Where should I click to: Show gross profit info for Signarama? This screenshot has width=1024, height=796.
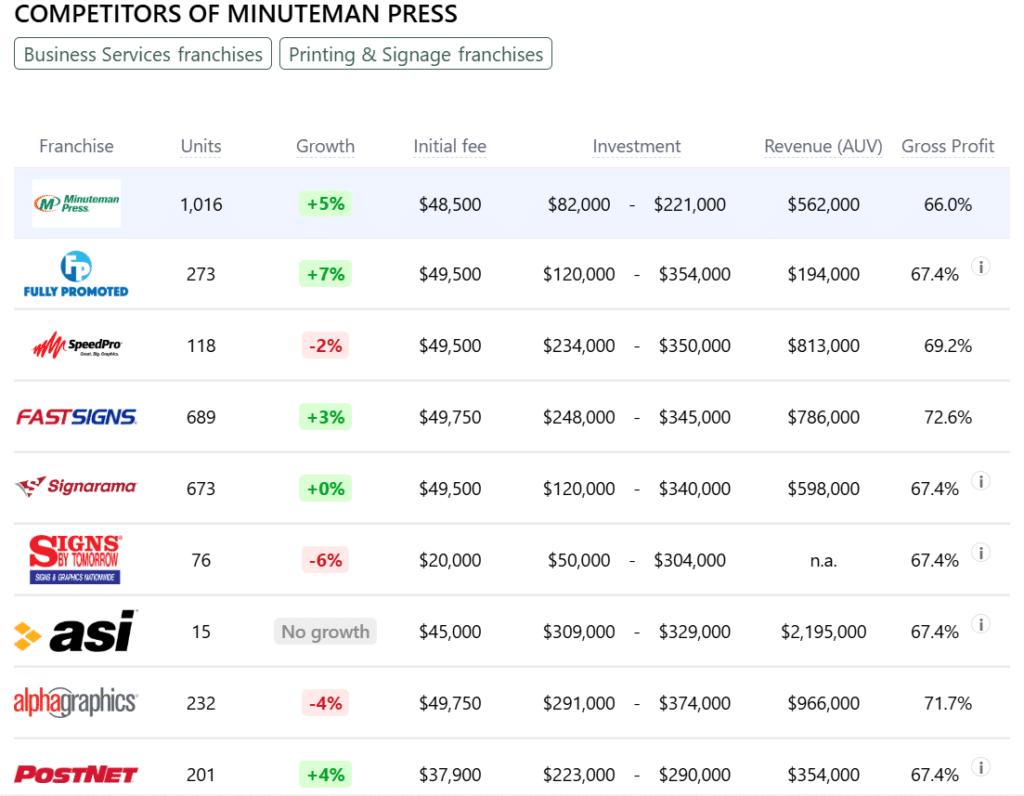click(x=980, y=481)
